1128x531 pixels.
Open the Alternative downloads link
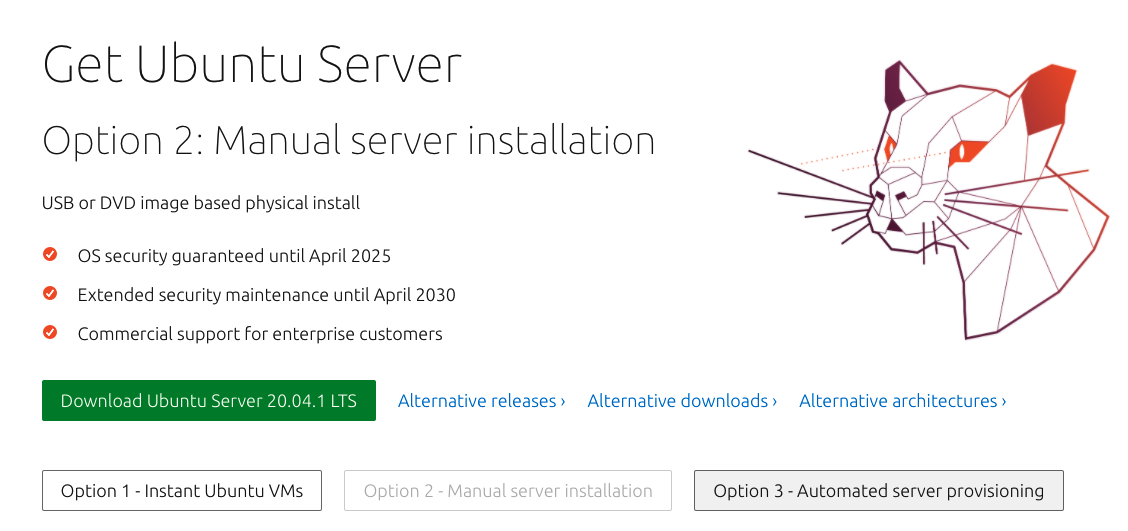click(682, 401)
